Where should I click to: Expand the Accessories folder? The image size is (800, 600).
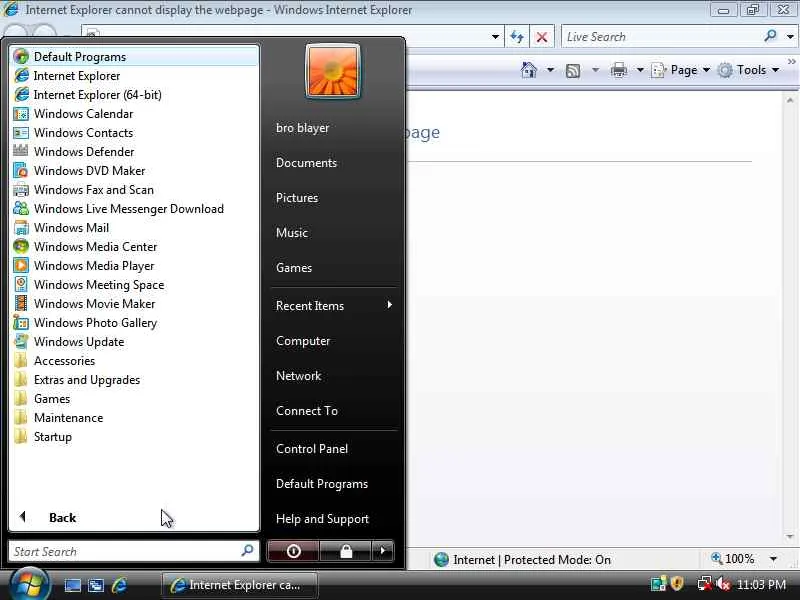pyautogui.click(x=135, y=360)
